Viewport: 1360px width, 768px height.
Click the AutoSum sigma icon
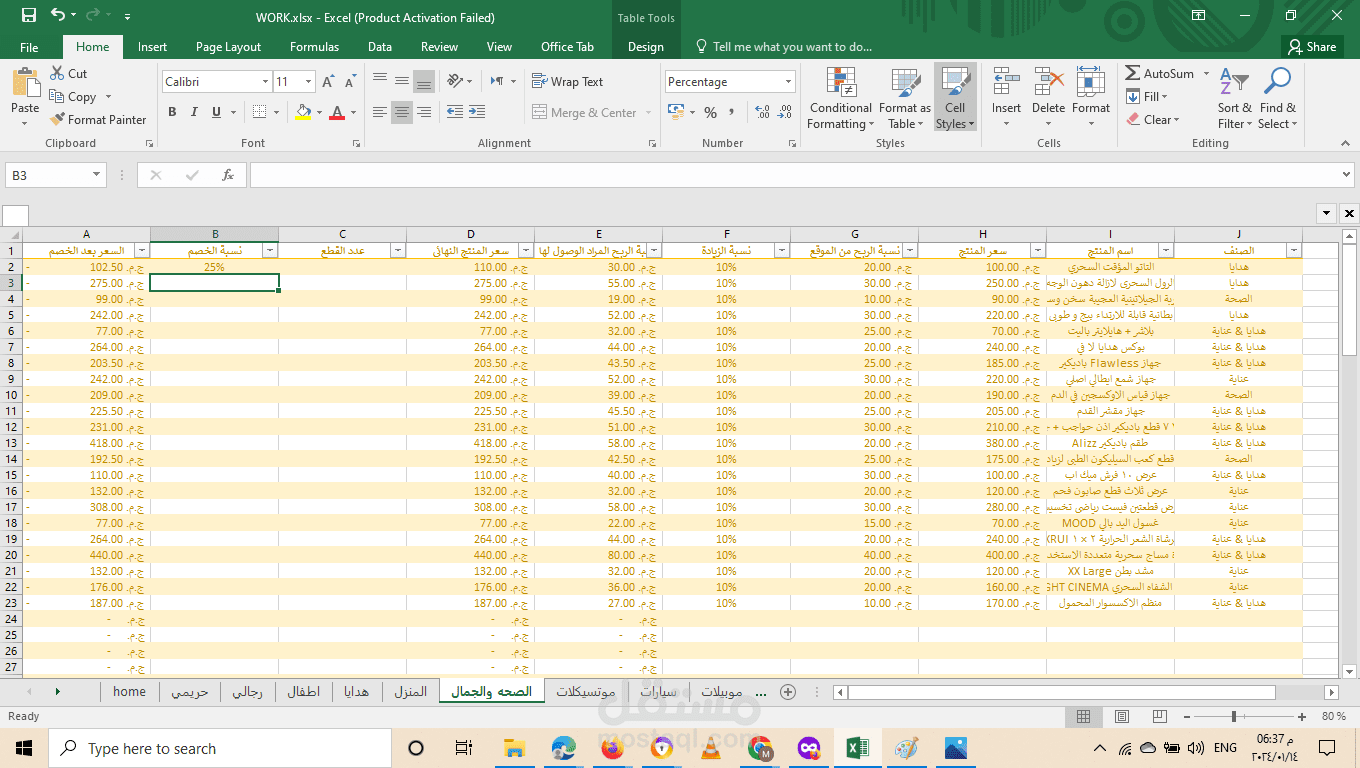pyautogui.click(x=1133, y=73)
